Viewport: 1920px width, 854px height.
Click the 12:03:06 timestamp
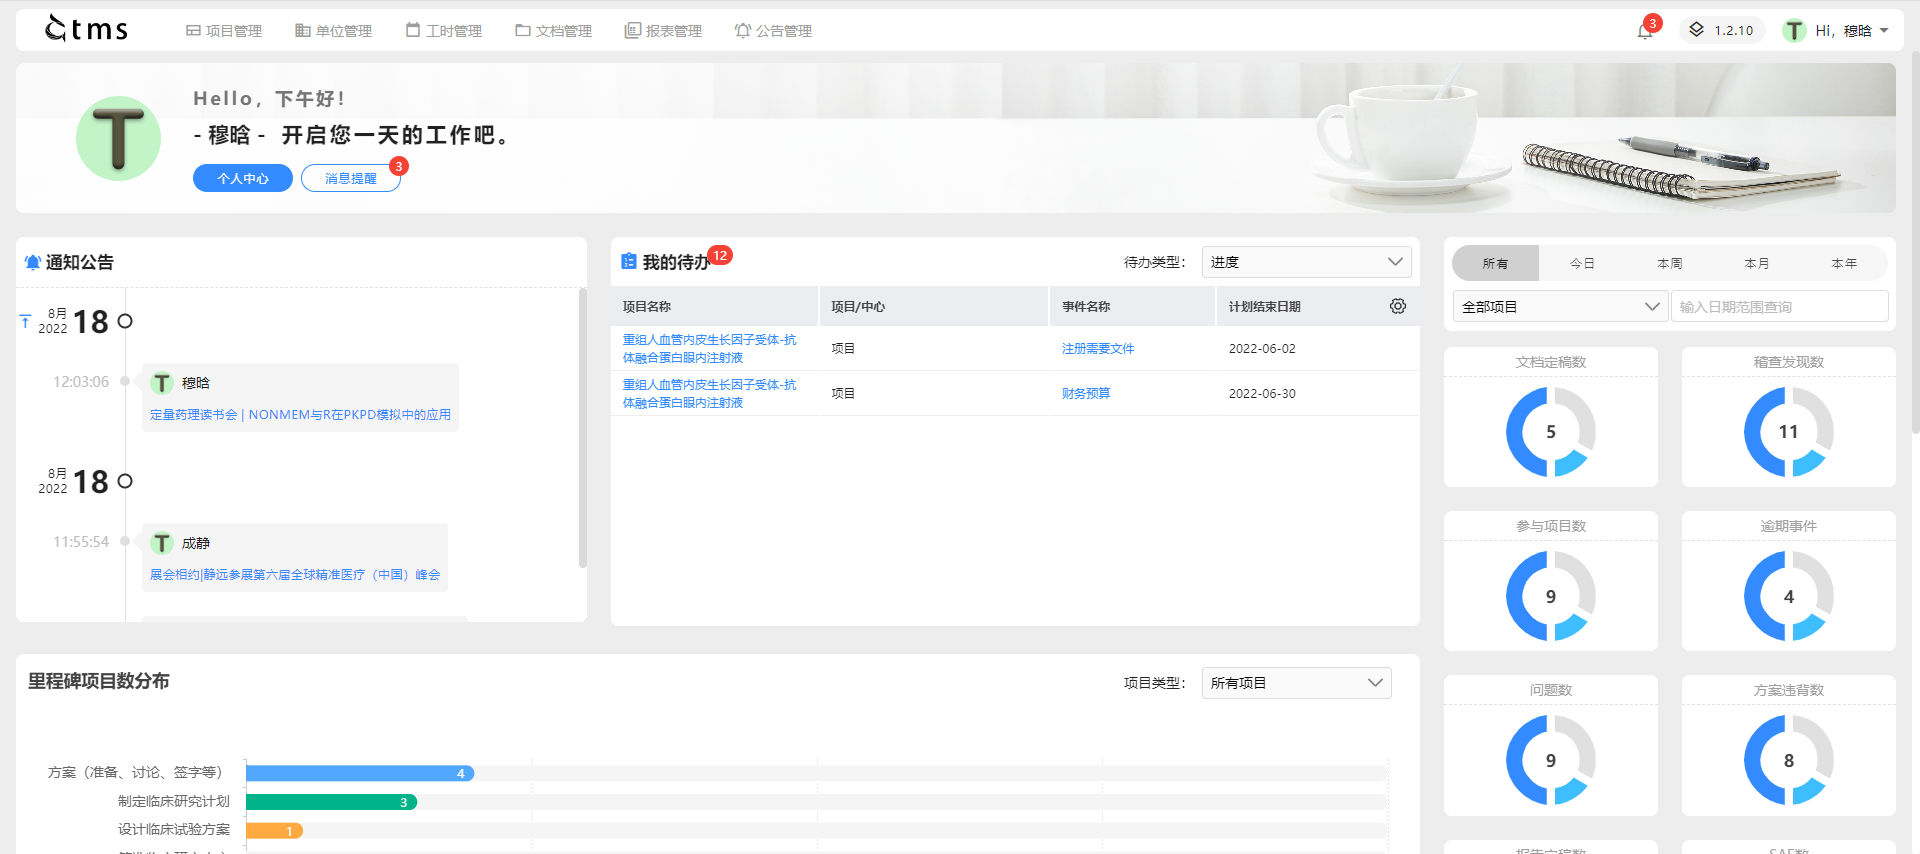[x=81, y=382]
